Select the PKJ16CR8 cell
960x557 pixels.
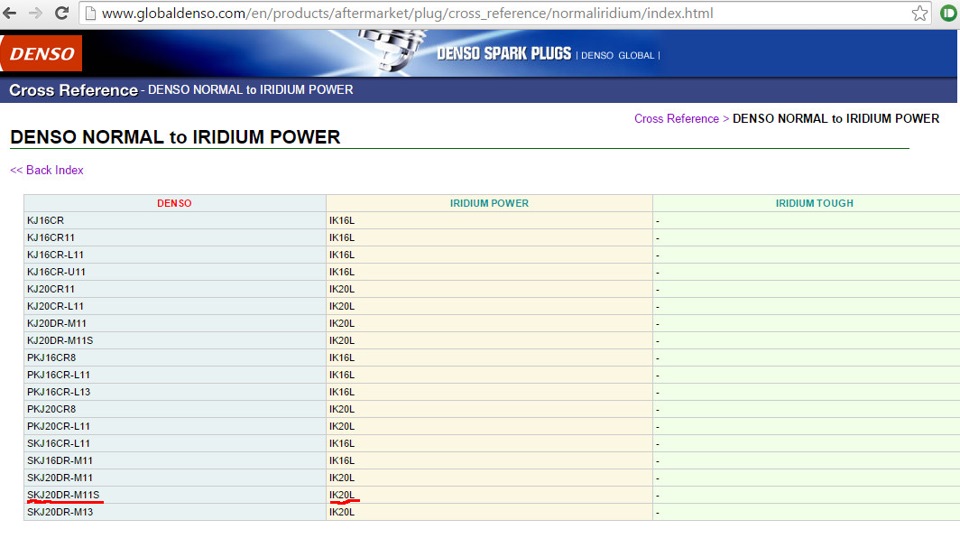[x=174, y=357]
